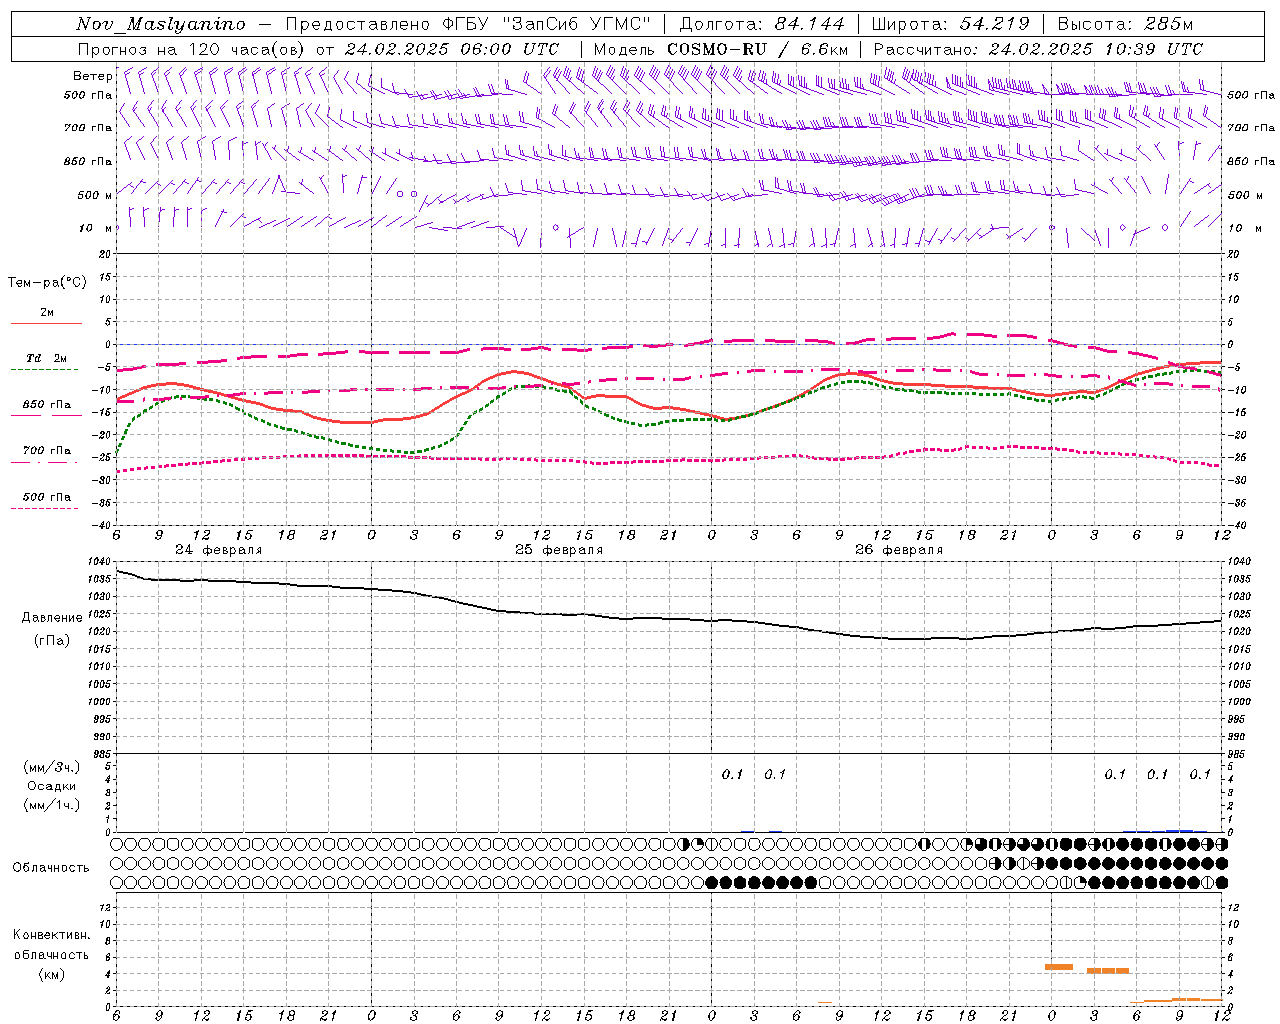This screenshot has width=1280, height=1024.
Task: Click the line sample under the 500 гПа legend
Action: coord(44,508)
